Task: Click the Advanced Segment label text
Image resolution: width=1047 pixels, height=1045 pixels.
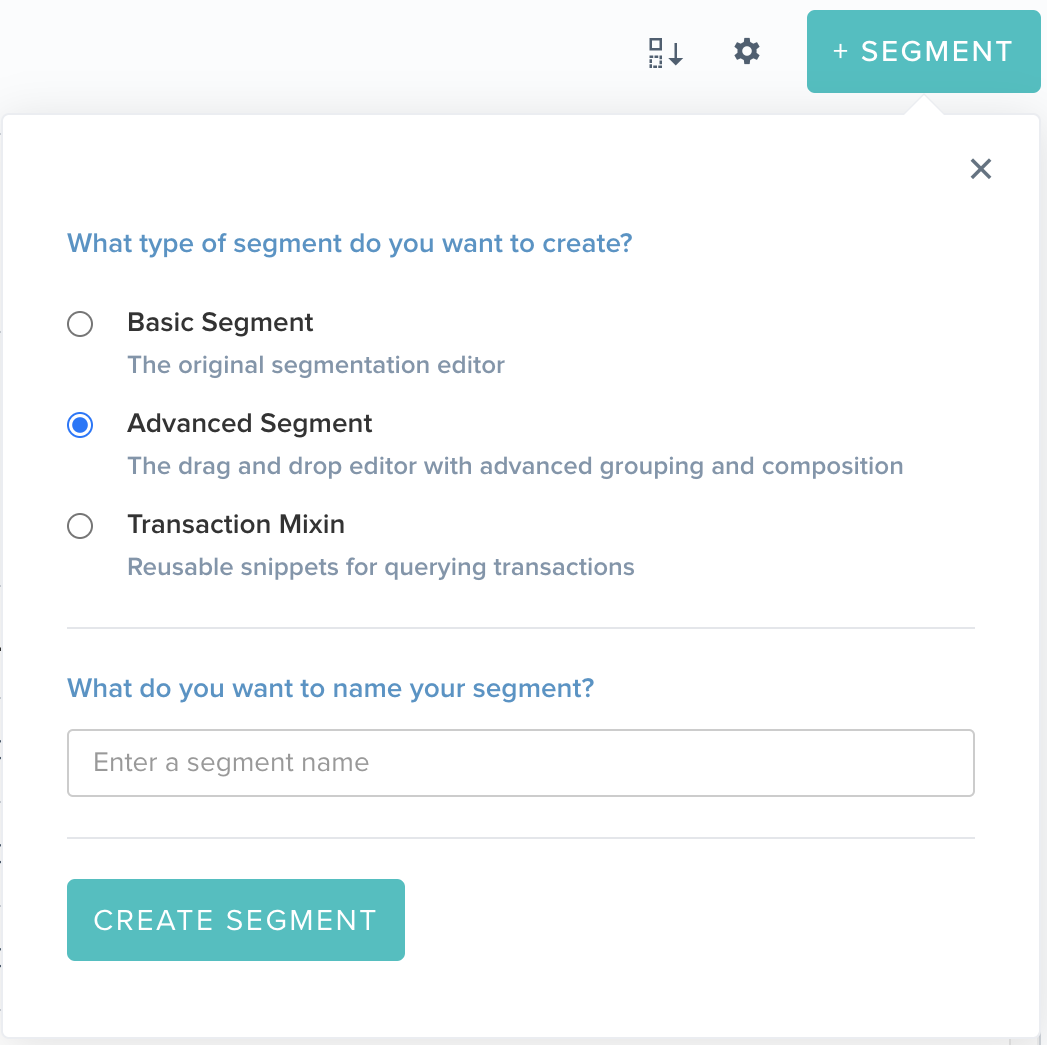Action: (249, 423)
